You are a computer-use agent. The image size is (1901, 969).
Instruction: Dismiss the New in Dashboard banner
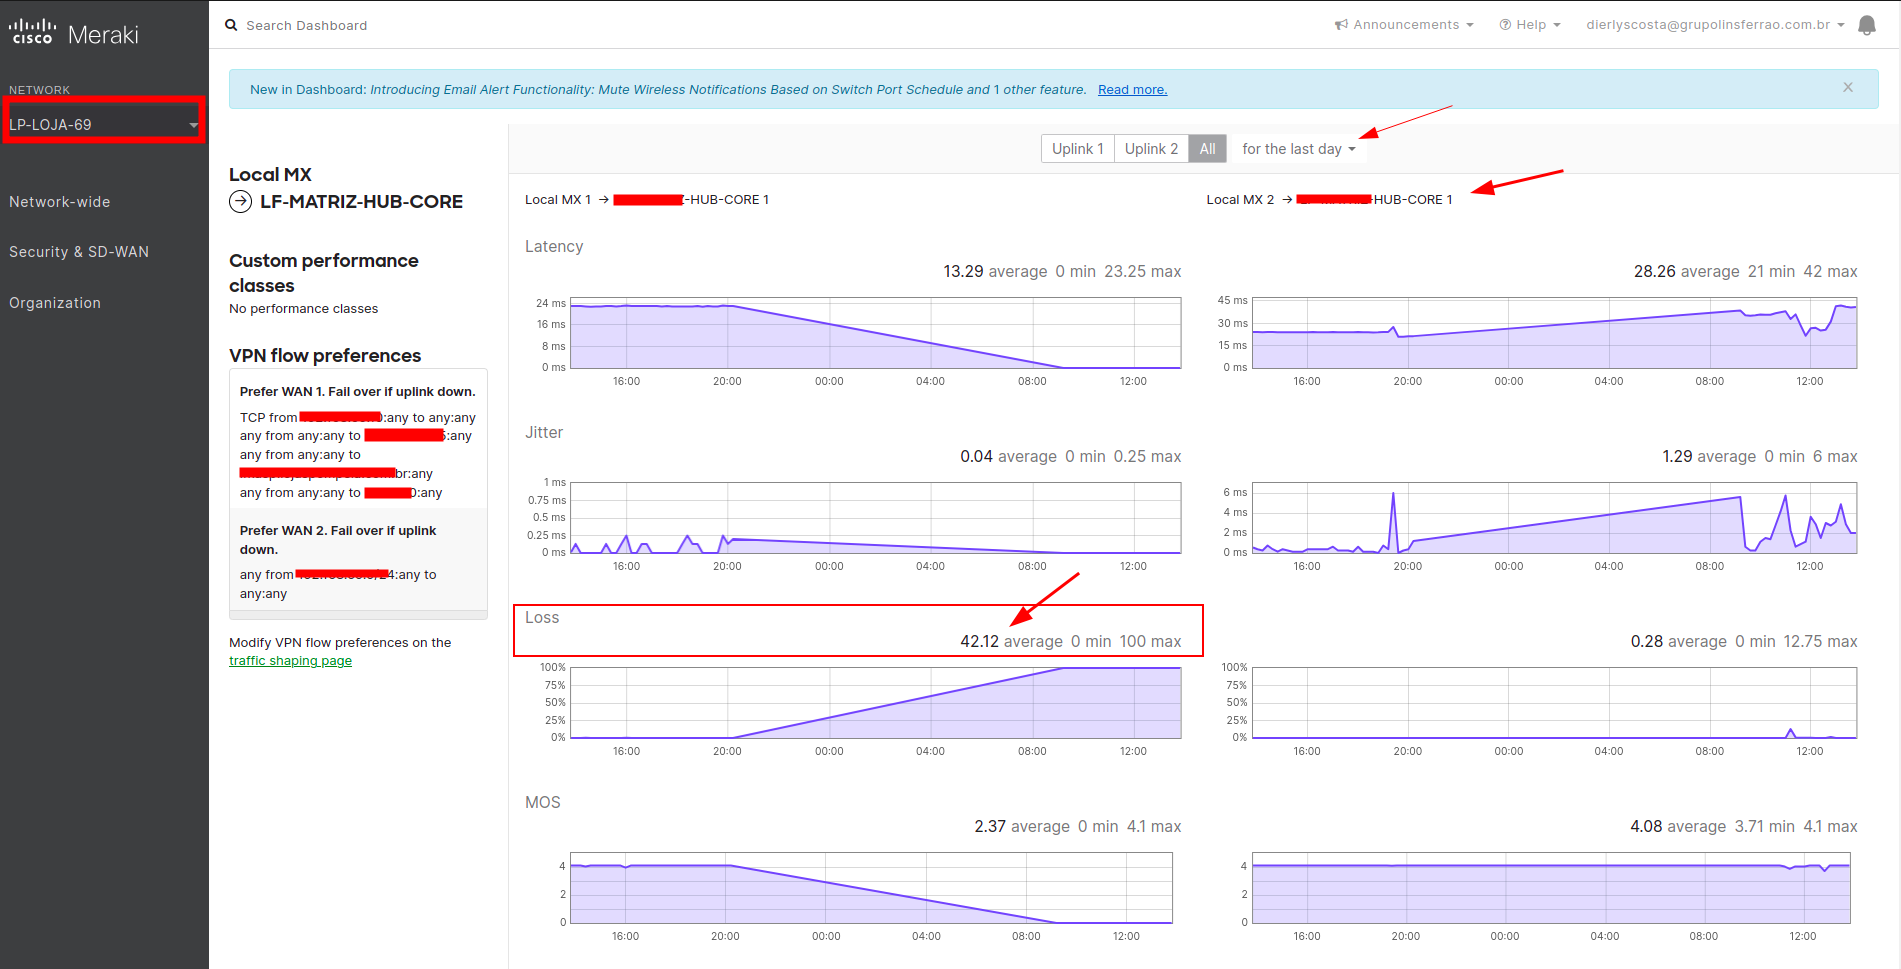coord(1848,88)
